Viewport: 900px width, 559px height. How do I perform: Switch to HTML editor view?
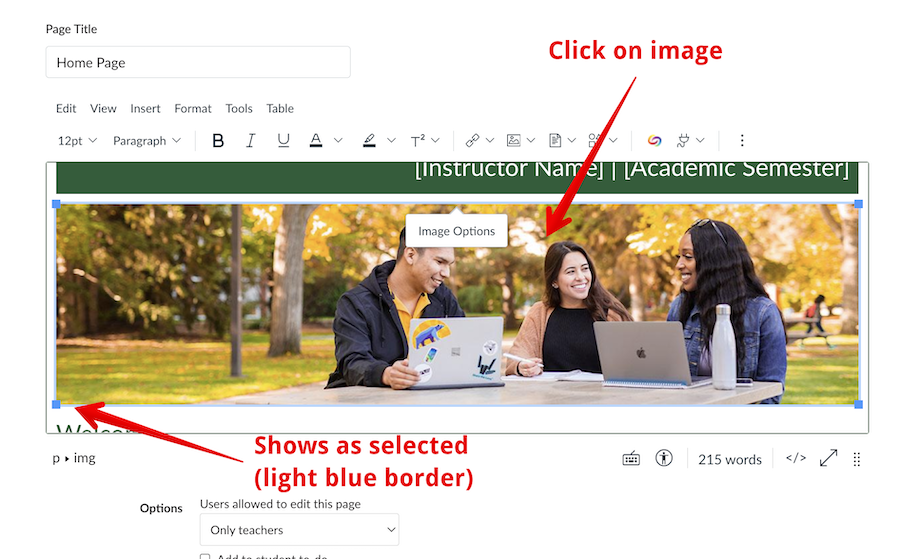click(795, 459)
